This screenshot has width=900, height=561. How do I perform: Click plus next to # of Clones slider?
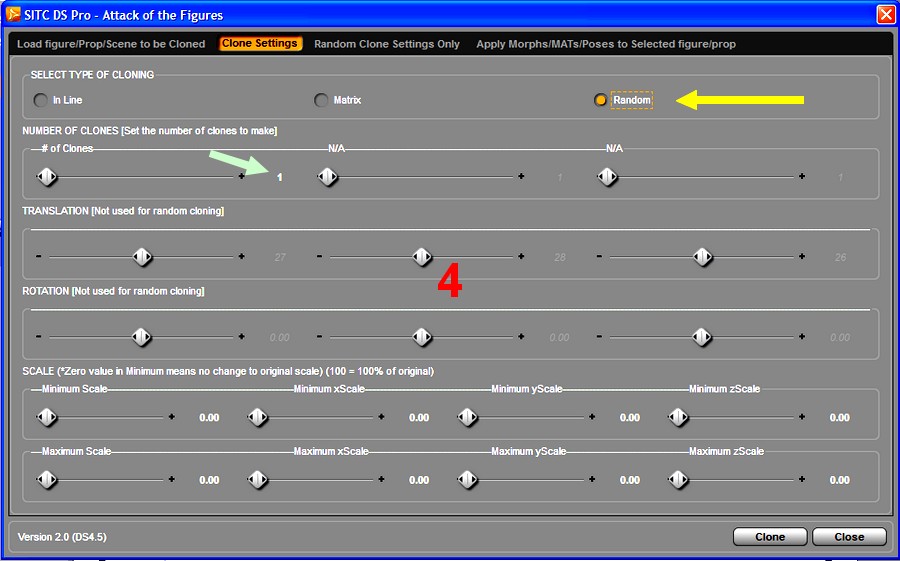(242, 176)
